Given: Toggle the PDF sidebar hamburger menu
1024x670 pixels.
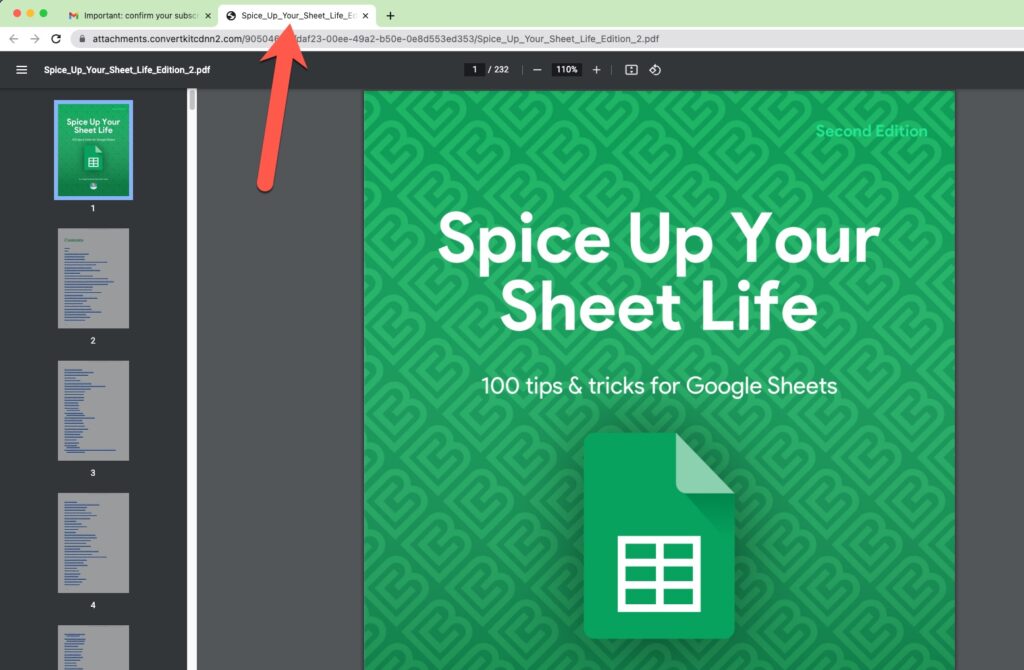Looking at the screenshot, I should [22, 70].
